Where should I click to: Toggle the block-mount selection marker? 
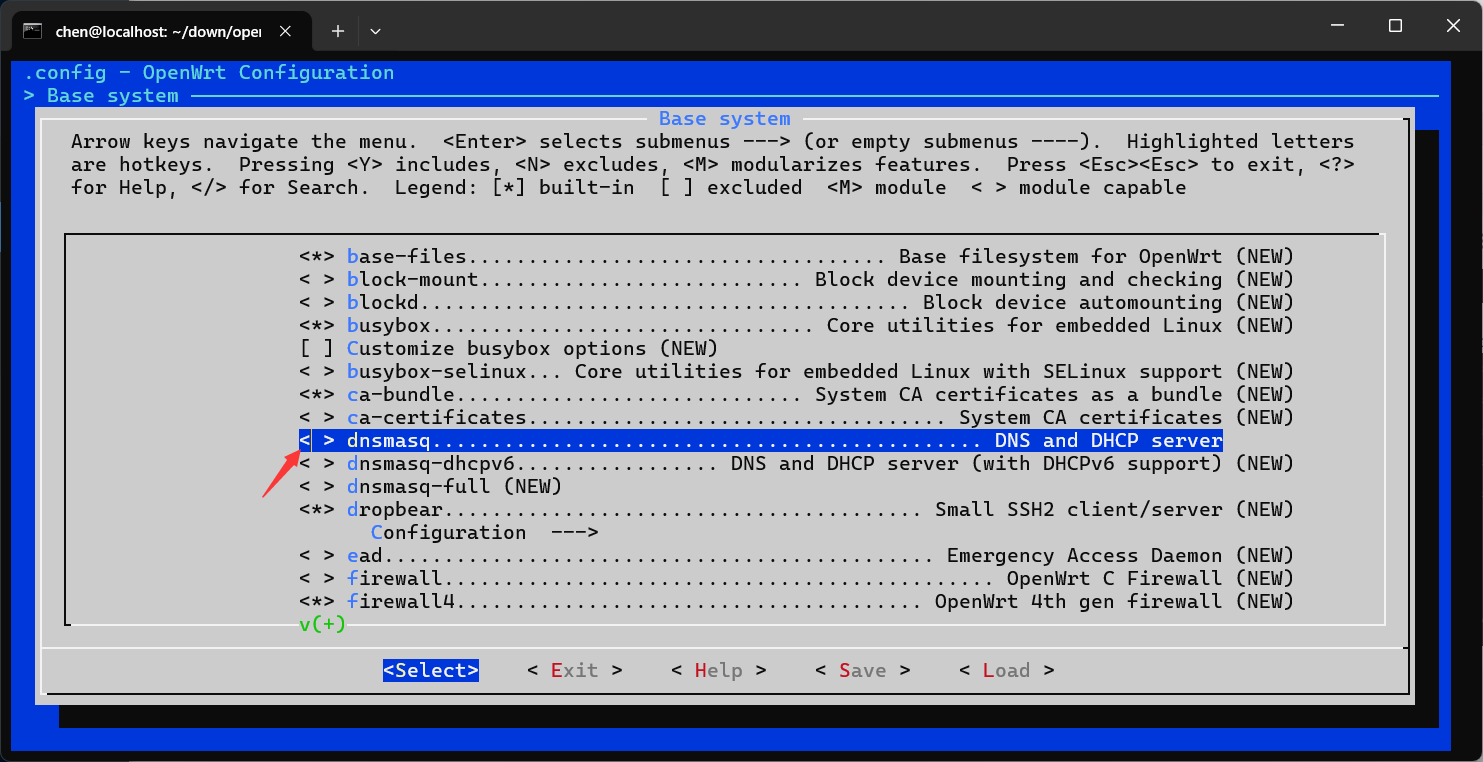click(x=317, y=280)
